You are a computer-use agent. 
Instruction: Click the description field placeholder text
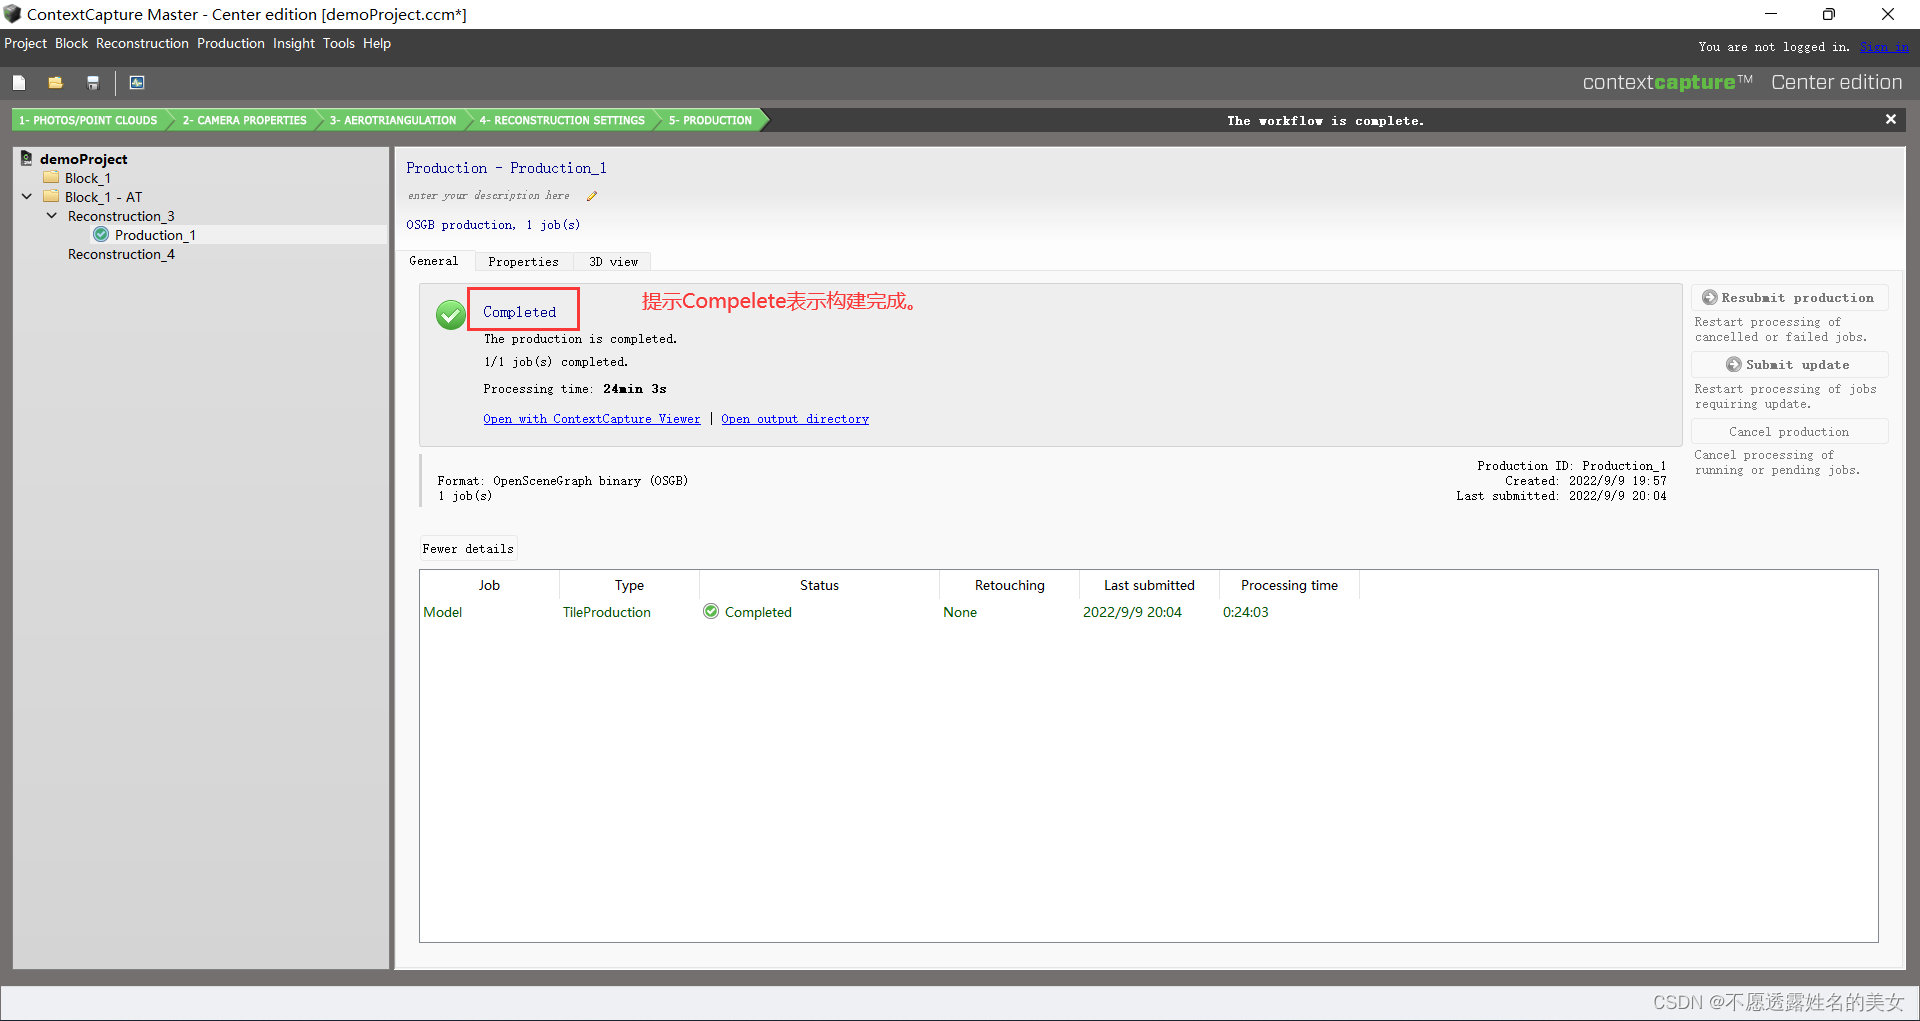point(488,196)
